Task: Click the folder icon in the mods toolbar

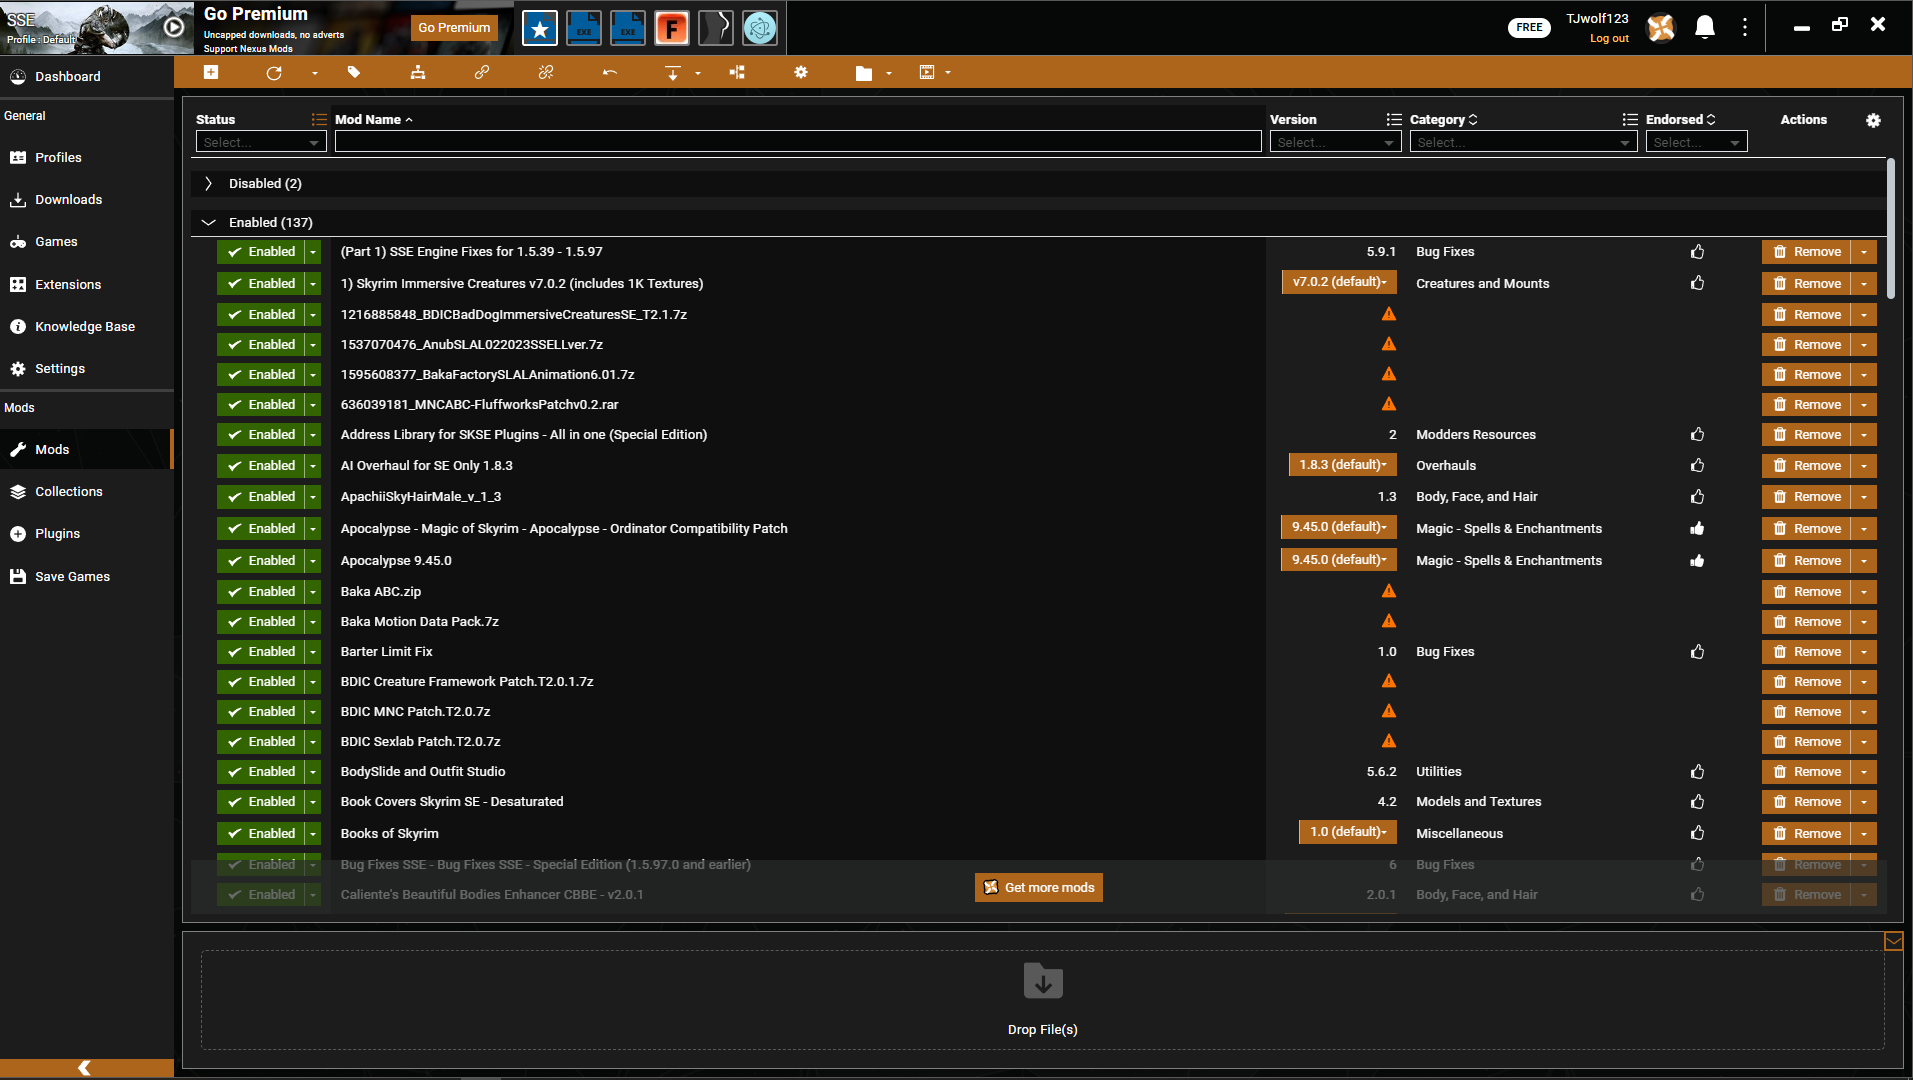Action: [864, 72]
